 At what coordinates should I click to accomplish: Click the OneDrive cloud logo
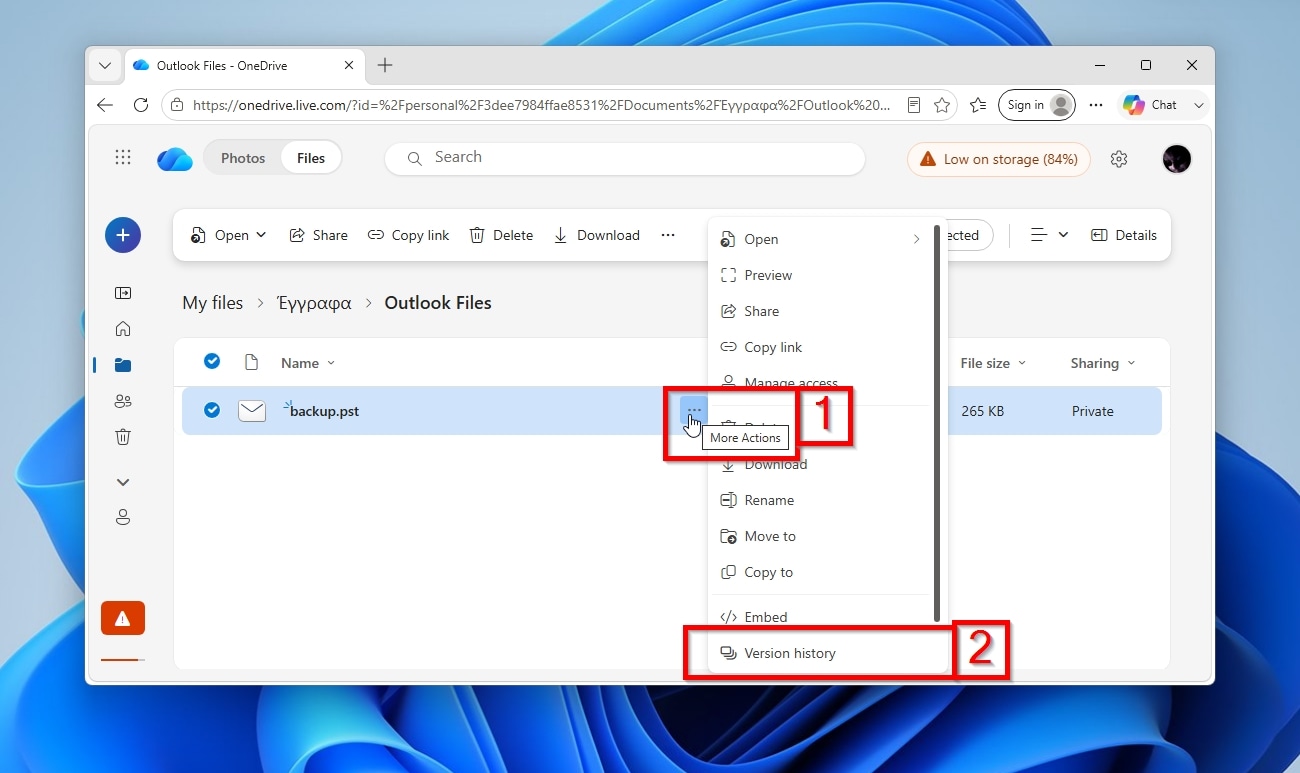click(x=175, y=159)
